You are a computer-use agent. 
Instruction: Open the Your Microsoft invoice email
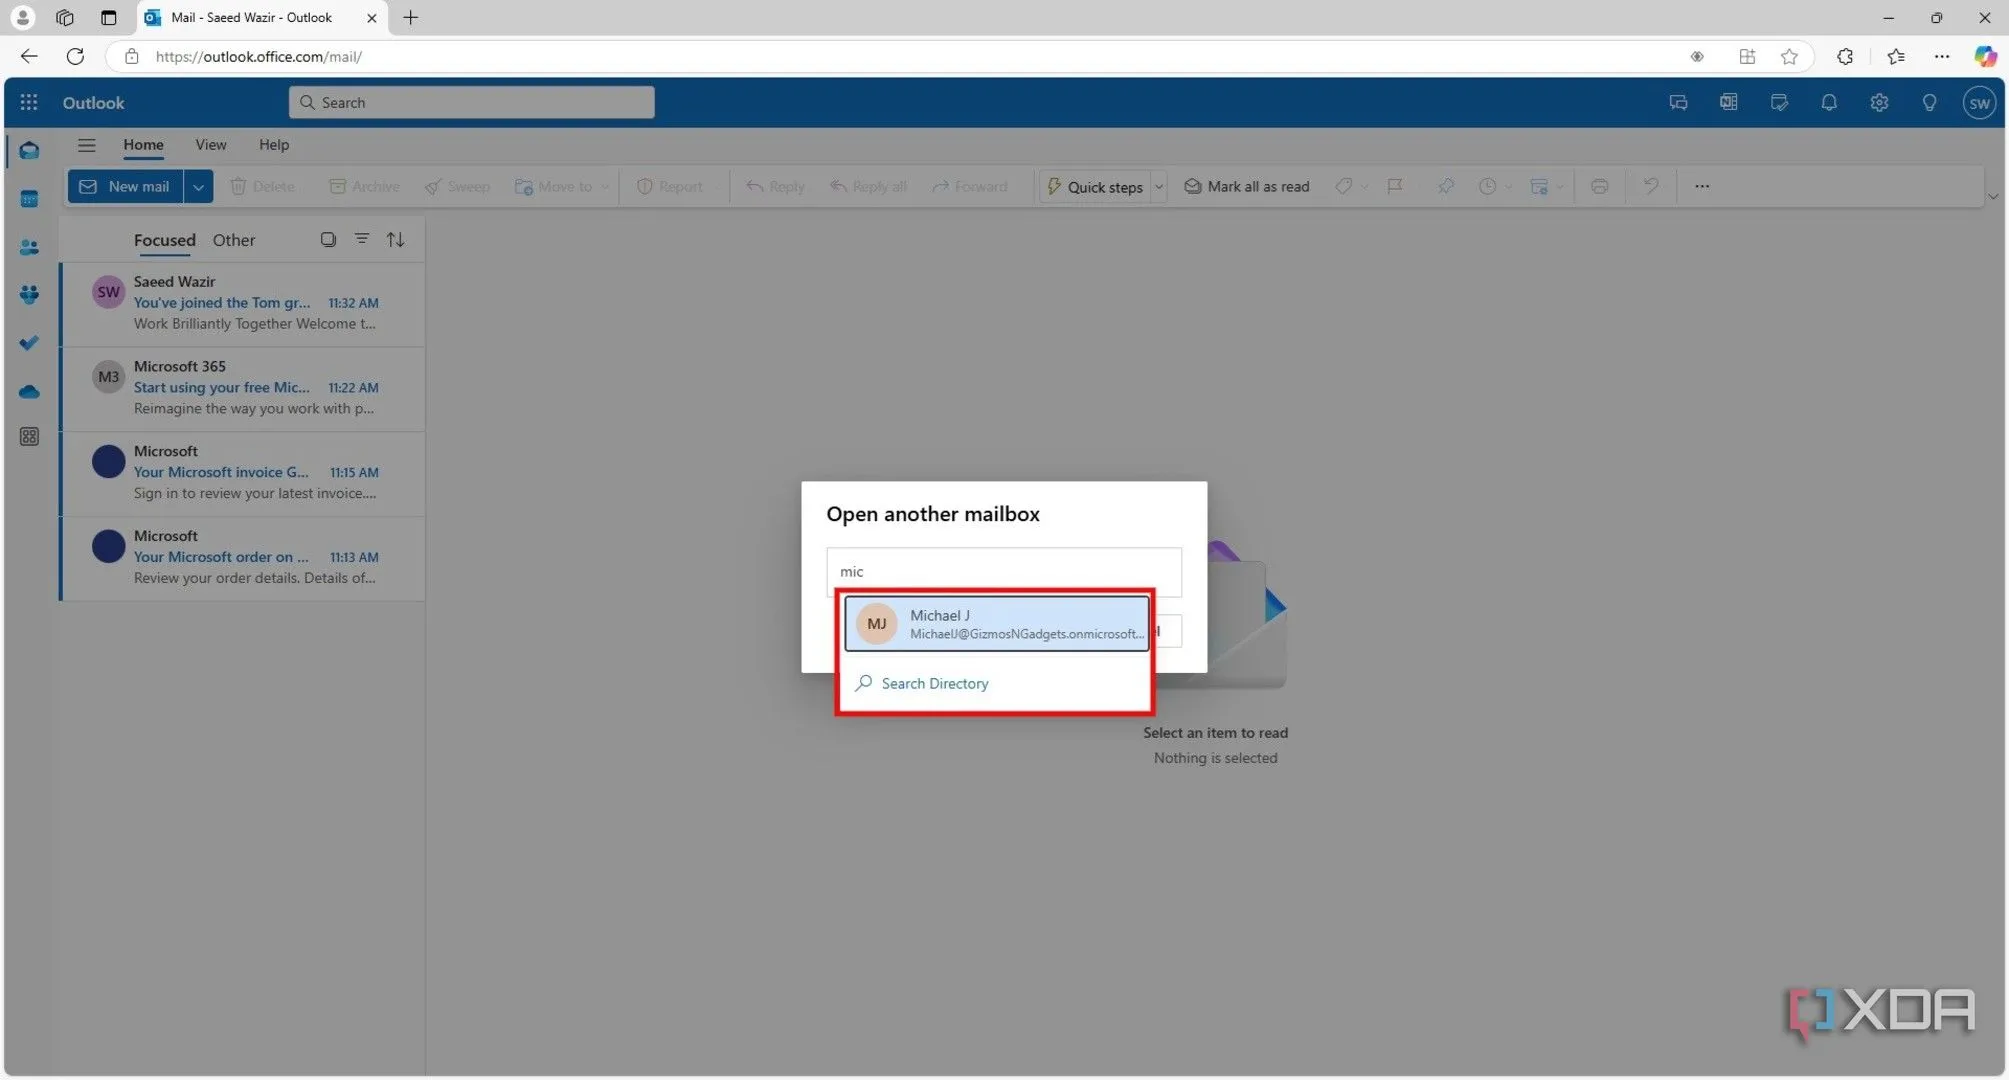point(243,473)
